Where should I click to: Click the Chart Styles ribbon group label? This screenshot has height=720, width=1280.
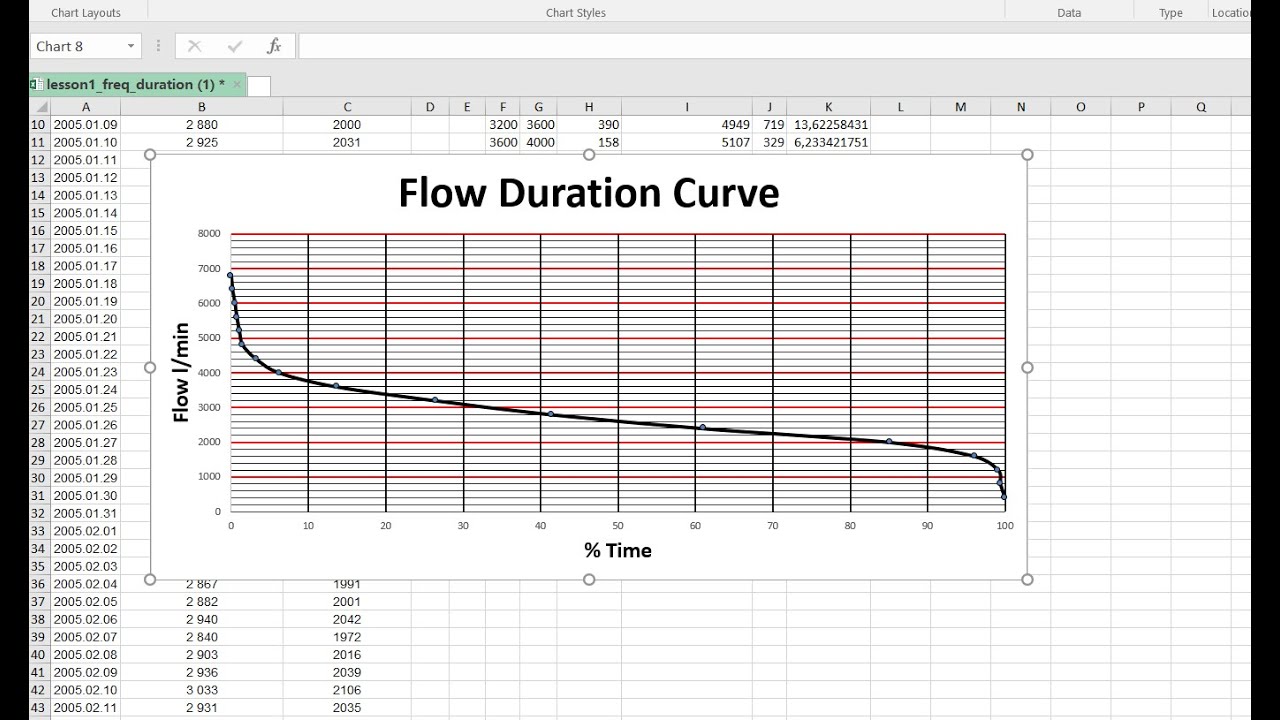coord(576,13)
